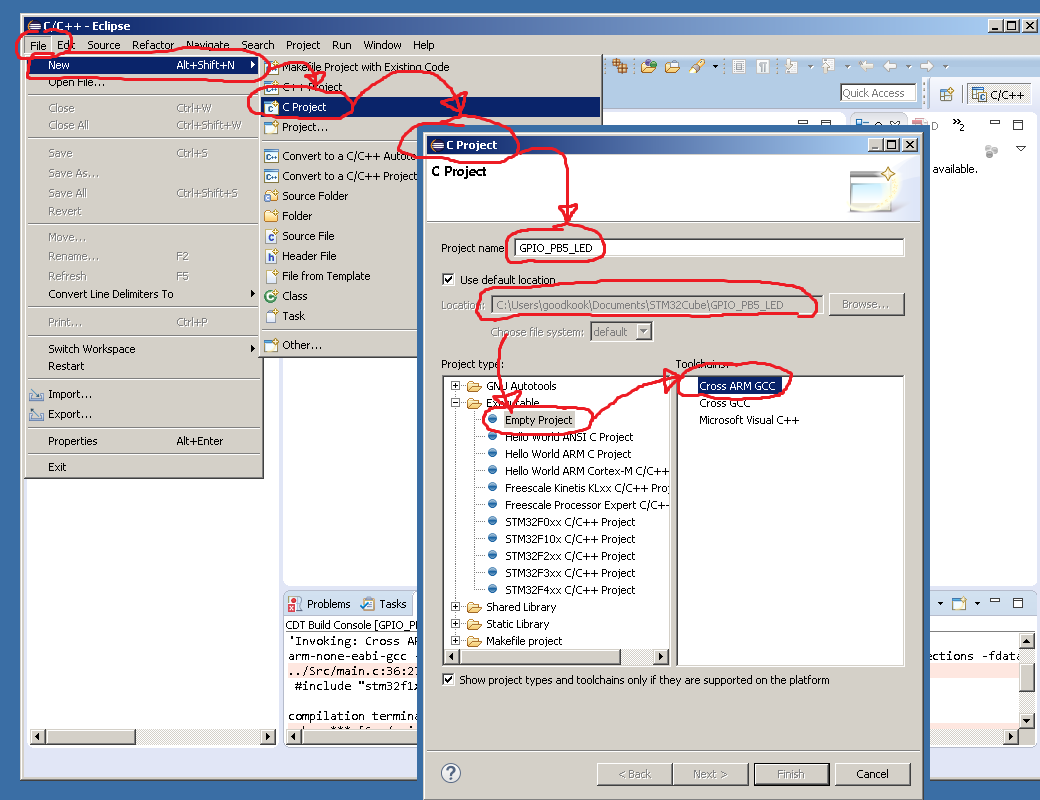Select the Cross GCC toolchain
This screenshot has height=800, width=1040.
click(724, 403)
